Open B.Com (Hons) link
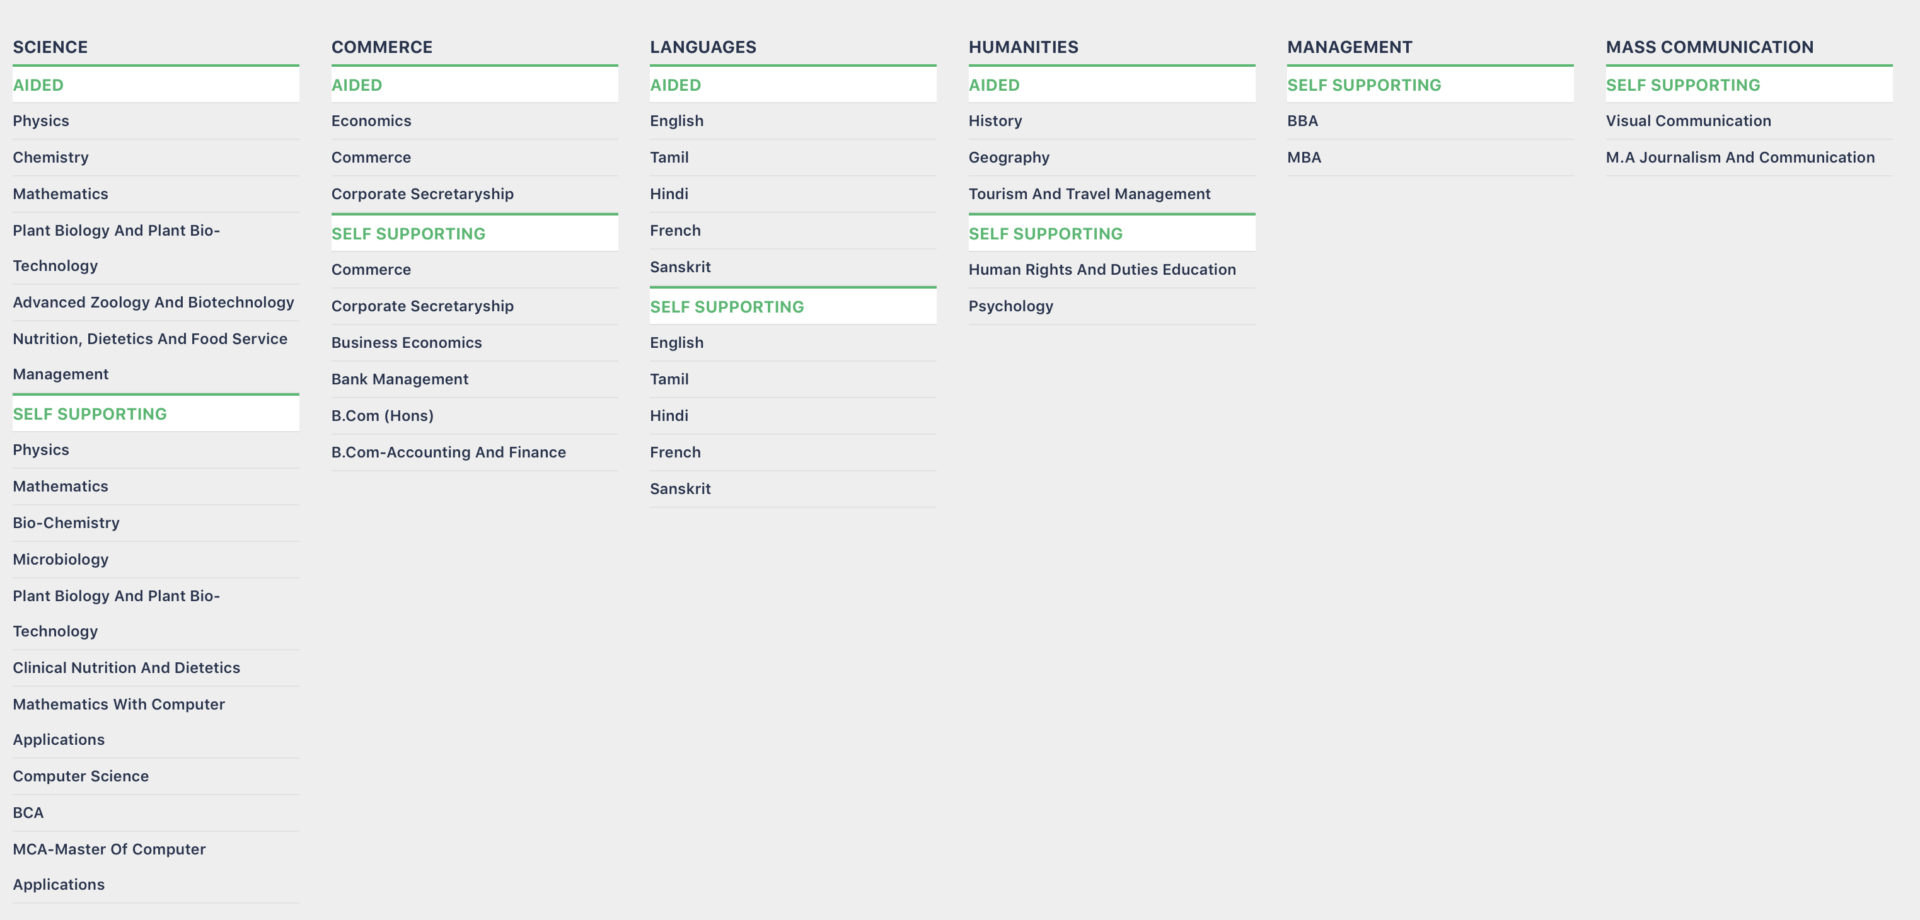This screenshot has width=1920, height=920. [382, 416]
